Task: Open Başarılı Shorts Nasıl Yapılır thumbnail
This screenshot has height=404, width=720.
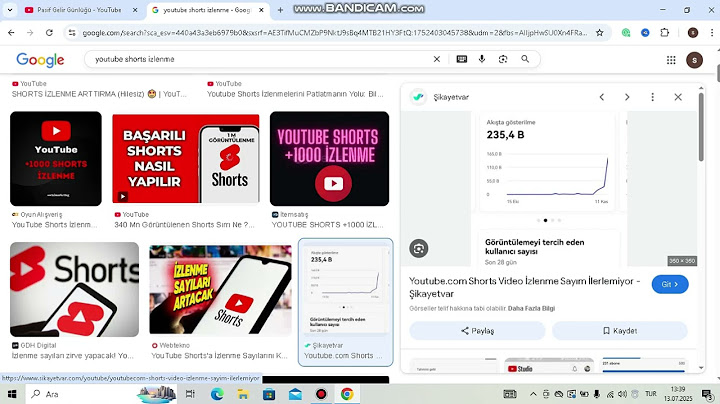Action: (x=186, y=158)
